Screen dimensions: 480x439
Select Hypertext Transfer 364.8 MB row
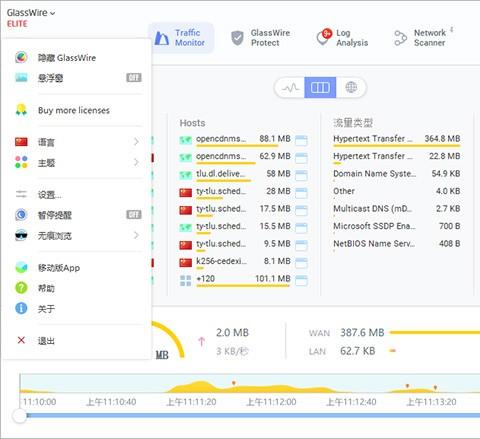(397, 140)
